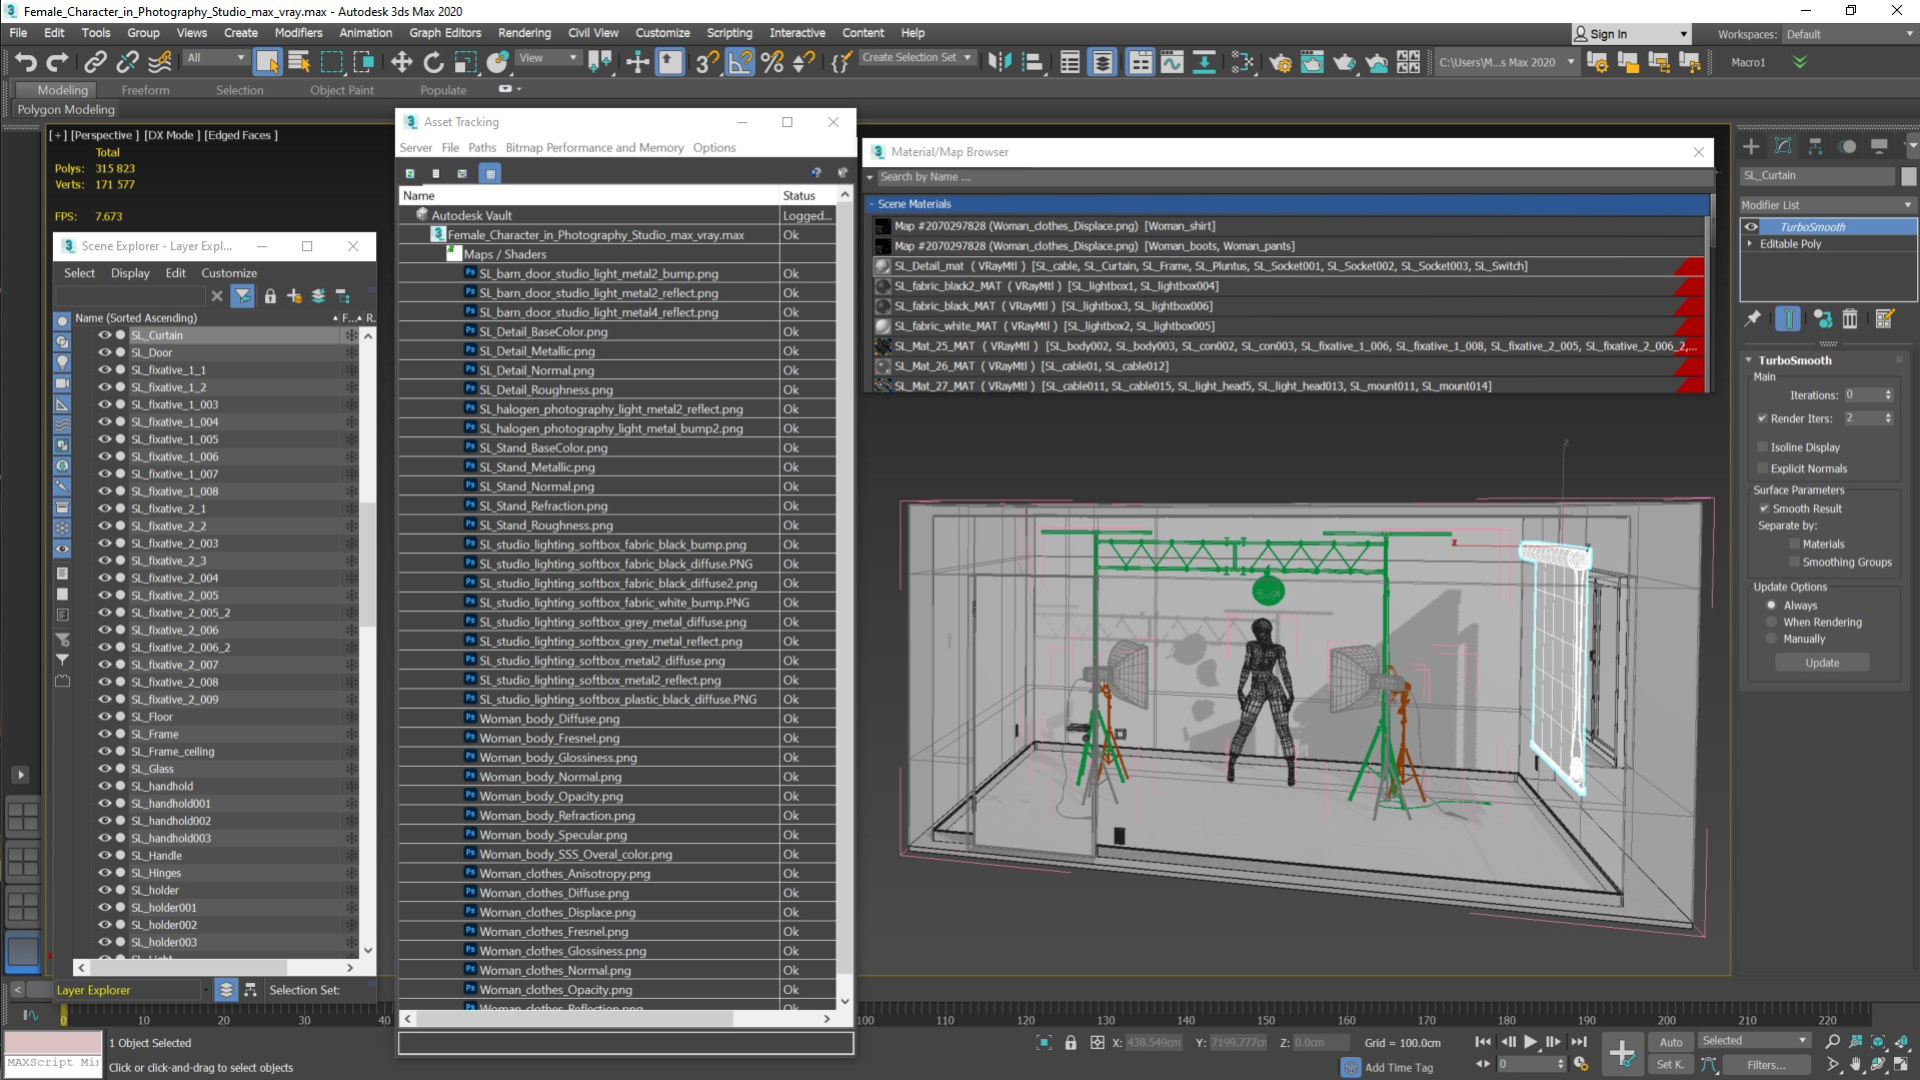Image resolution: width=1920 pixels, height=1080 pixels.
Task: Activate the Select and Link tool
Action: coord(95,62)
